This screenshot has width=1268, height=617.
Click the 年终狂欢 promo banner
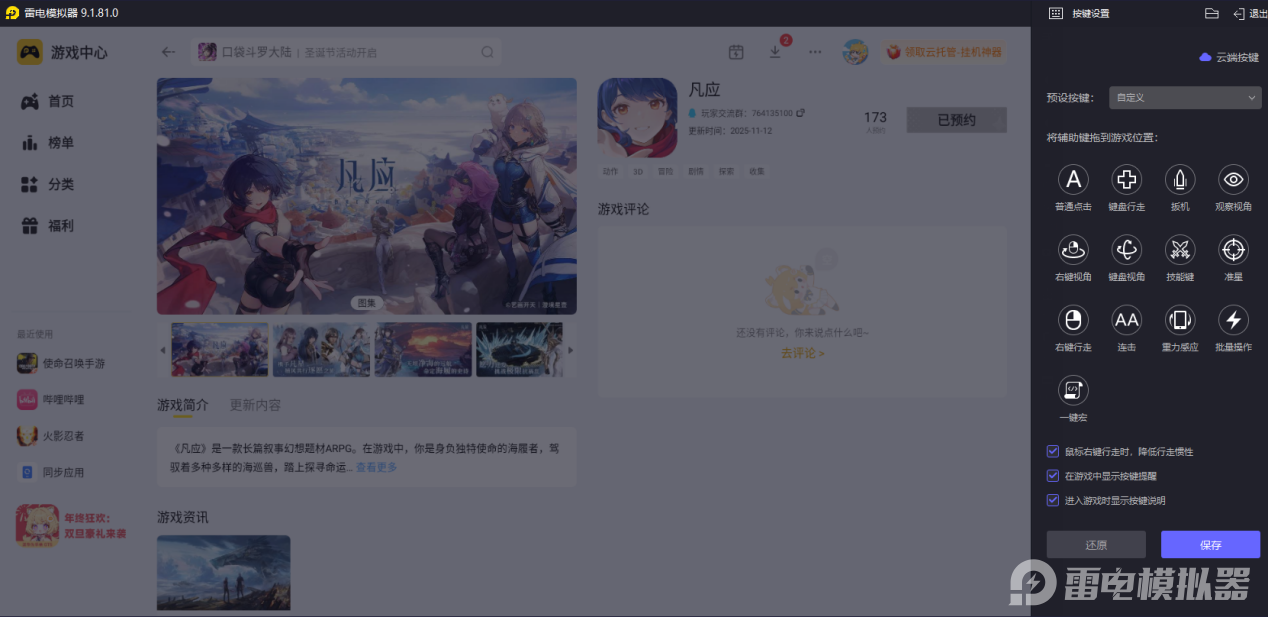pos(72,526)
